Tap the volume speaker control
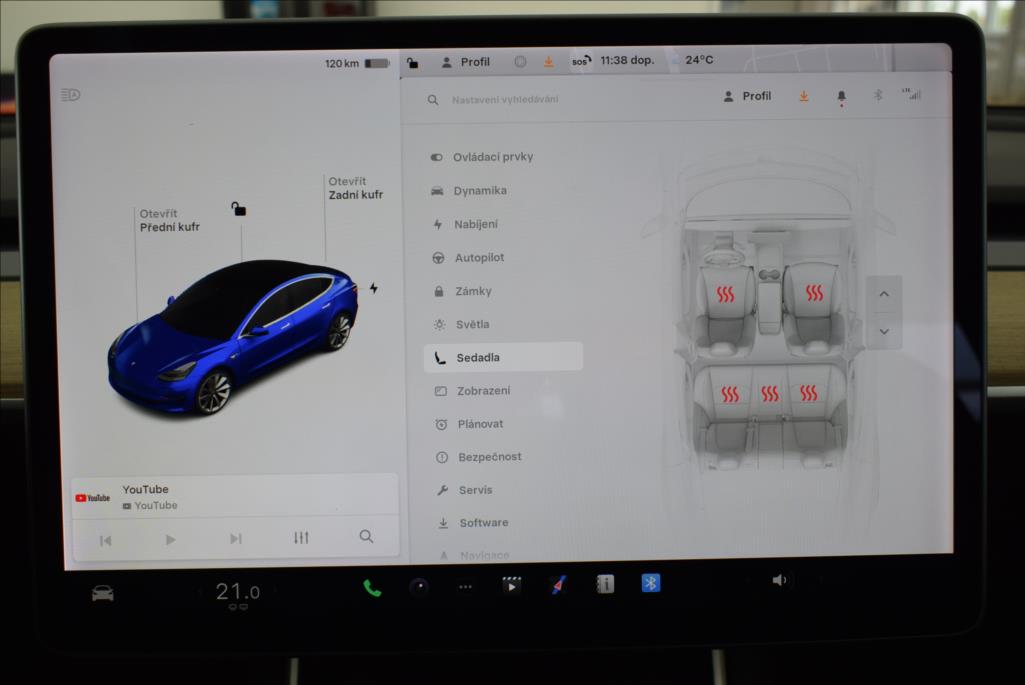The width and height of the screenshot is (1025, 685). 779,580
